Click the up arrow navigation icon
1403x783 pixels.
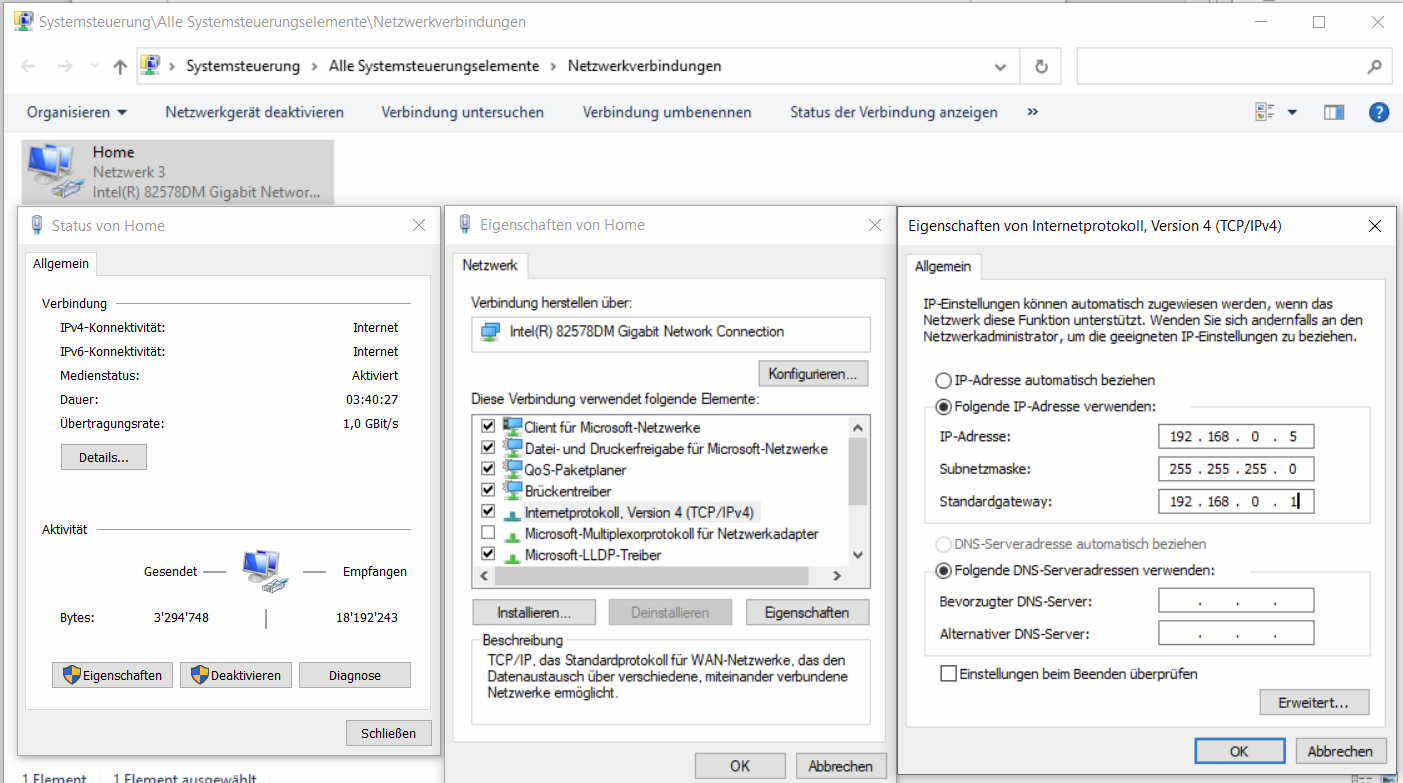click(x=120, y=67)
